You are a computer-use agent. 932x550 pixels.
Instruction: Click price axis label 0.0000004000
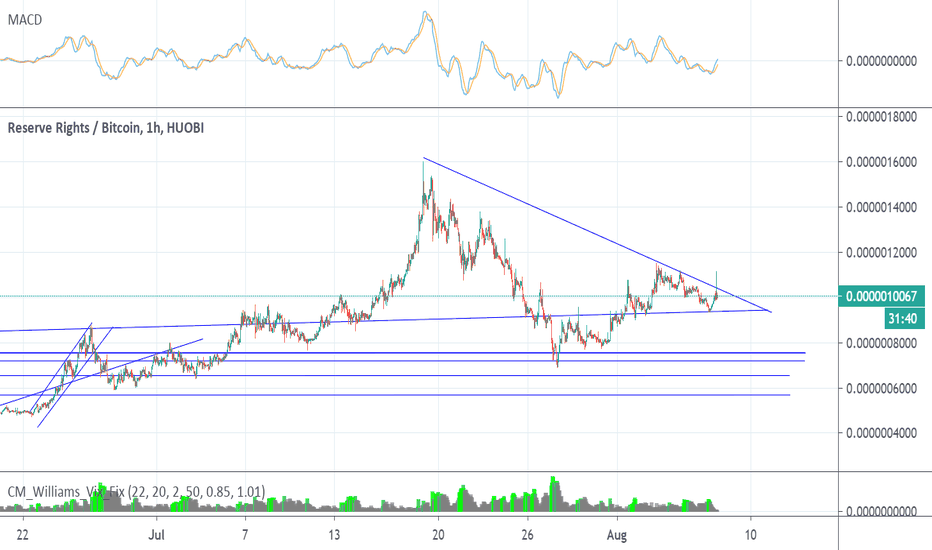[x=881, y=433]
